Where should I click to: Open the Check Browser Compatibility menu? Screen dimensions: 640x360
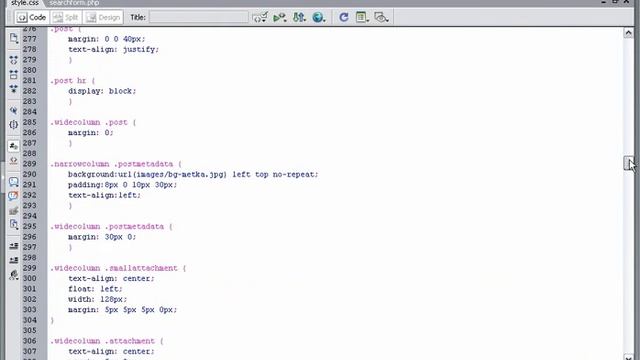(280, 18)
